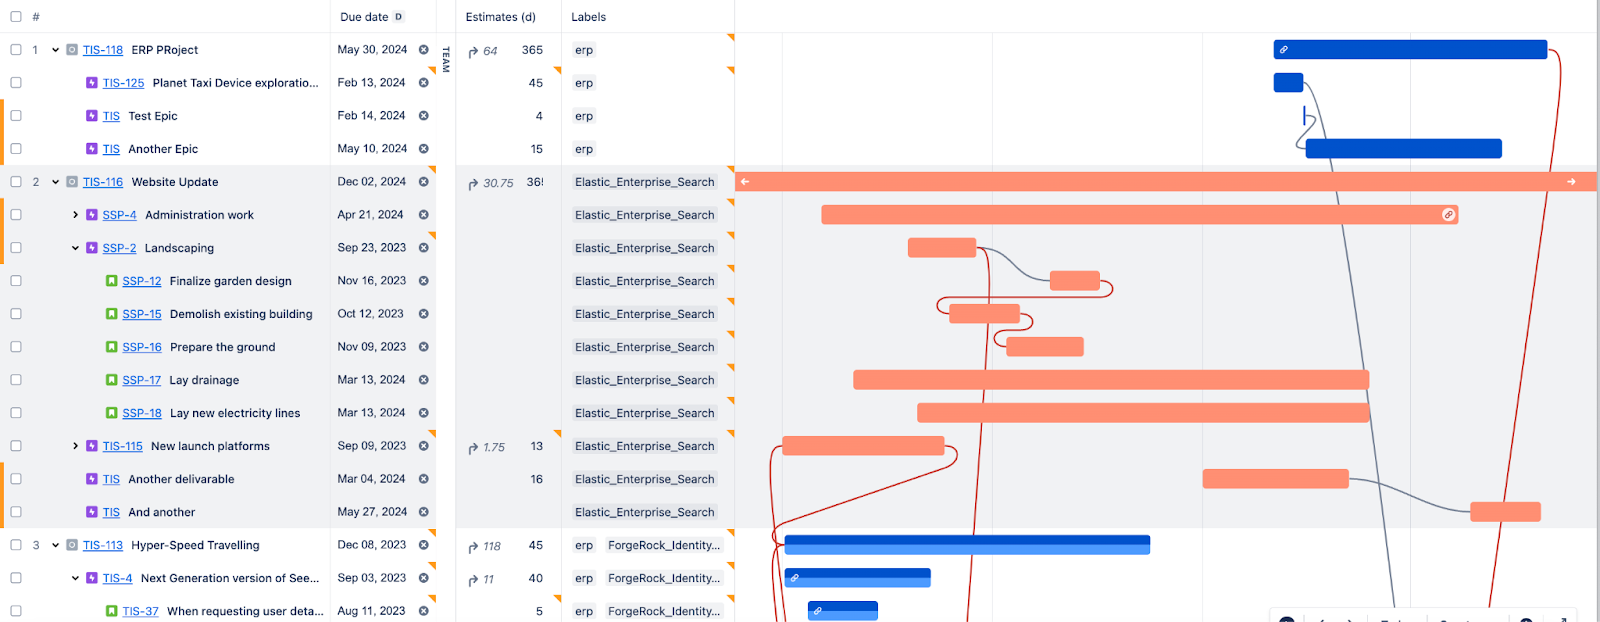Image resolution: width=1600 pixels, height=622 pixels.
Task: Expand the Administration work epic
Action: (x=75, y=215)
